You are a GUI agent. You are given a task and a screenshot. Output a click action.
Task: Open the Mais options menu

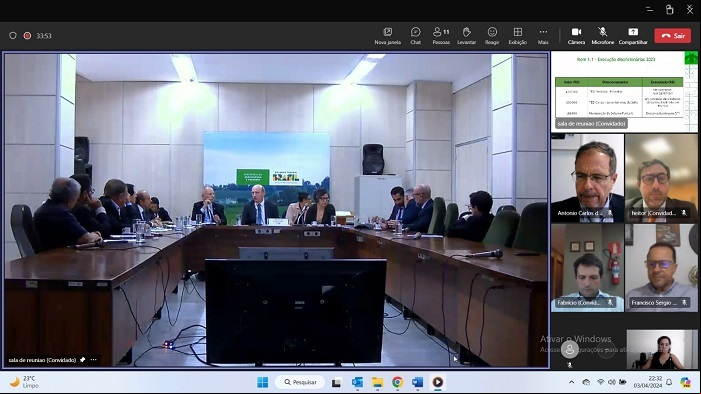point(543,36)
